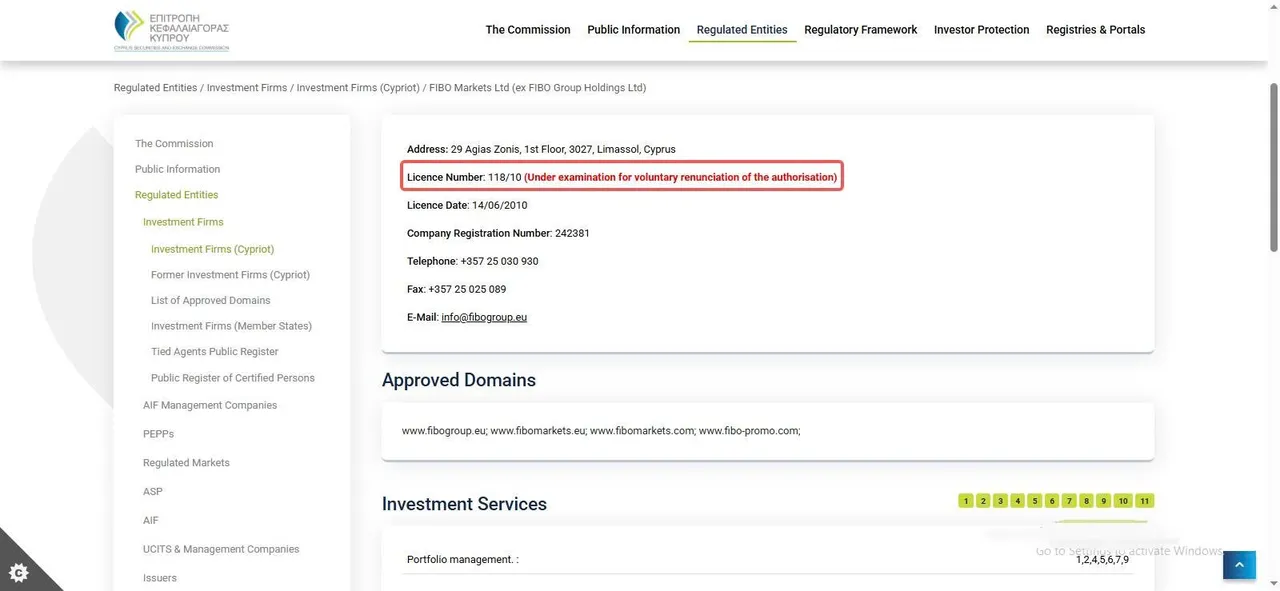Open Investment Firms (Member States) sidebar link
The image size is (1280, 591).
(231, 326)
